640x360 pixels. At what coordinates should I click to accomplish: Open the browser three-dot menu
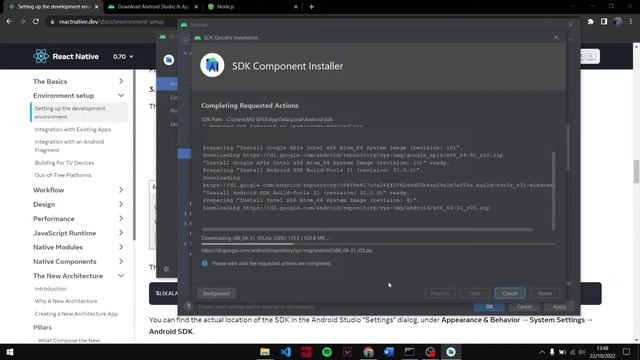[631, 21]
